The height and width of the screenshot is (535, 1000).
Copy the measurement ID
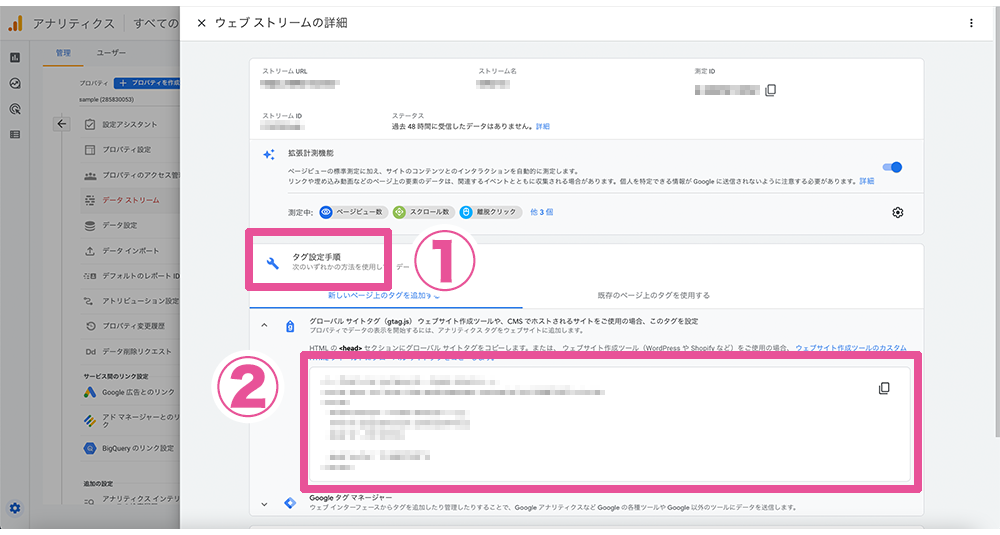pyautogui.click(x=770, y=91)
